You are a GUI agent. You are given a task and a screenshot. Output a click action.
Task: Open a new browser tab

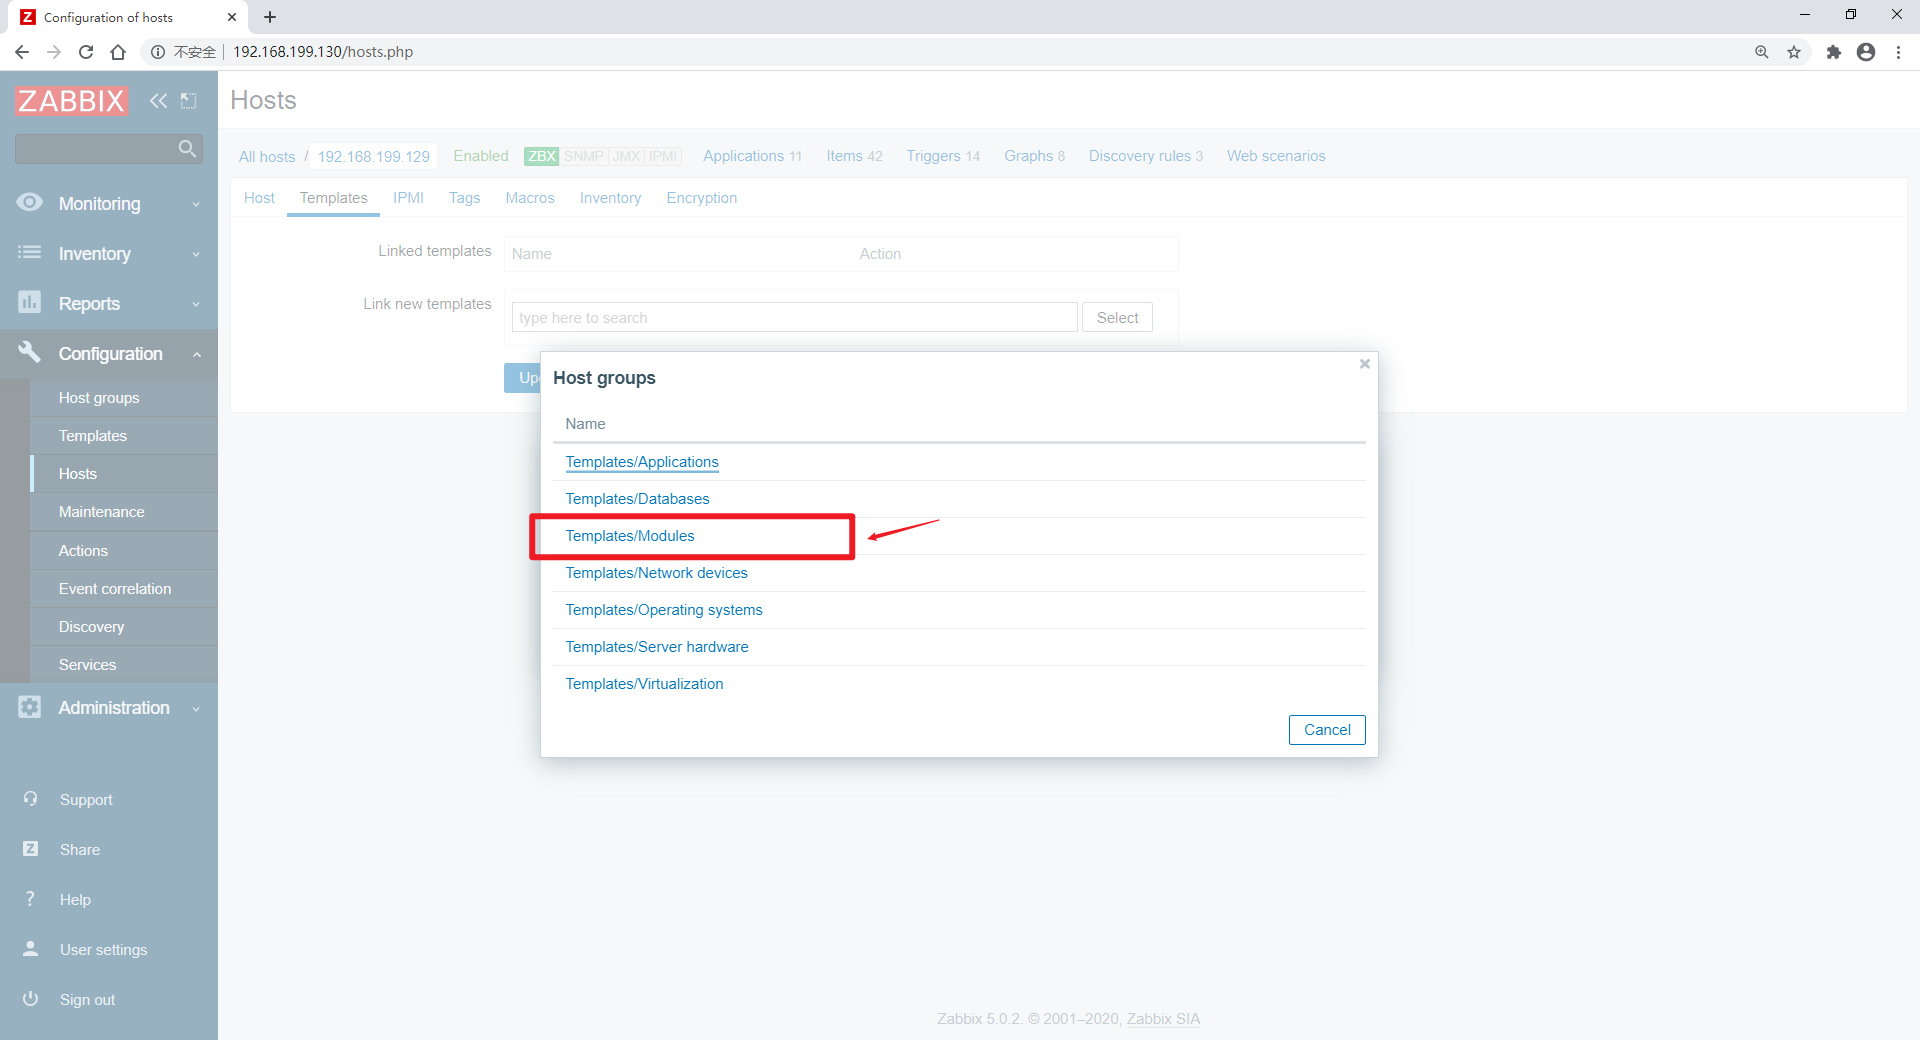tap(270, 17)
